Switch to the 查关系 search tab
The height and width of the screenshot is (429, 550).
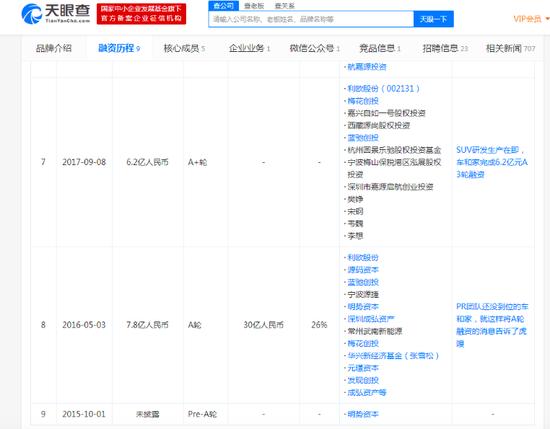284,6
